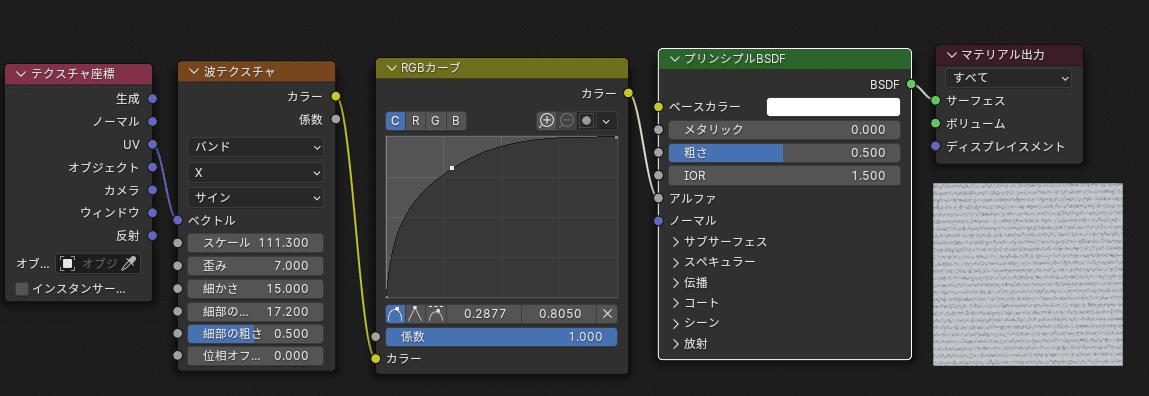The width and height of the screenshot is (1149, 396).
Task: Delete curve point with the X icon
Action: 607,314
